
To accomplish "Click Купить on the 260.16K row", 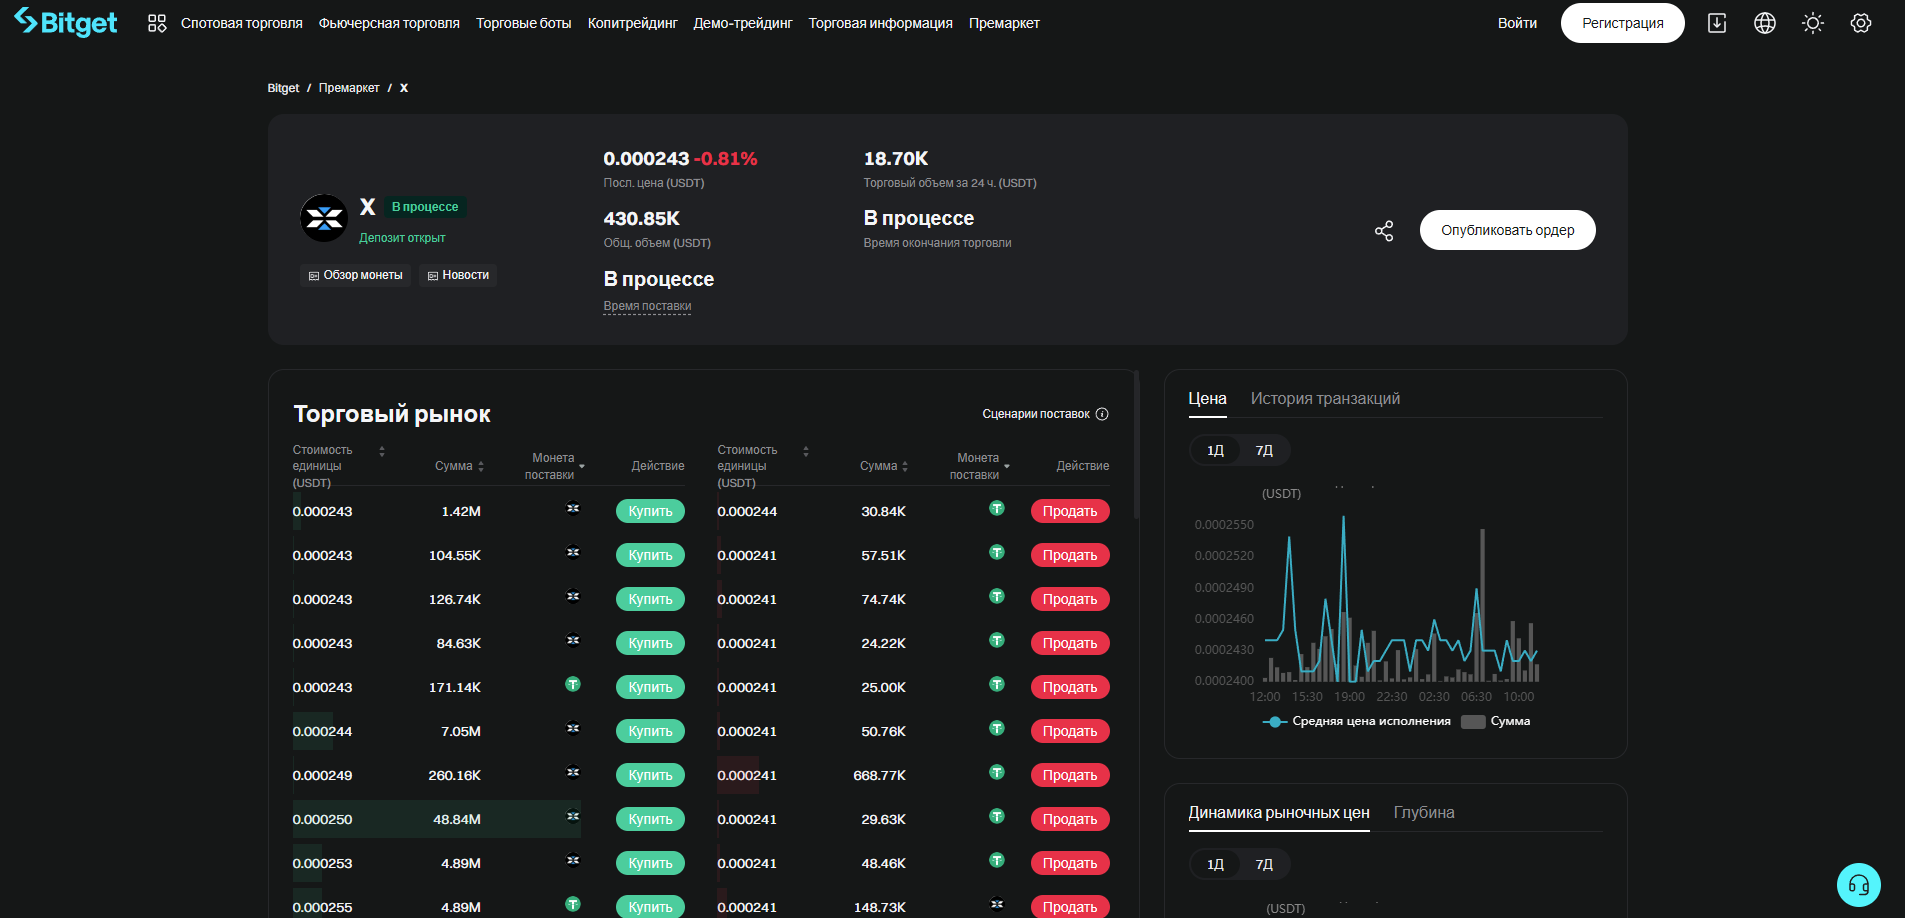I will tap(650, 775).
